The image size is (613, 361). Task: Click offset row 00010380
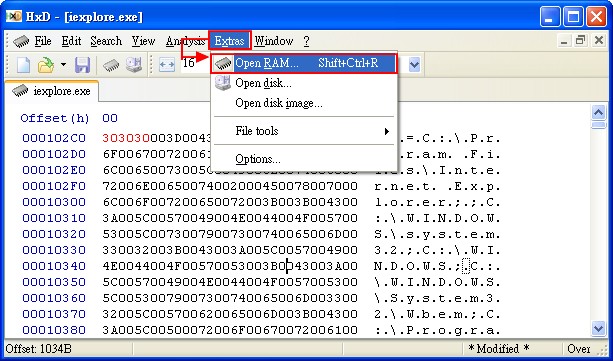(54, 330)
